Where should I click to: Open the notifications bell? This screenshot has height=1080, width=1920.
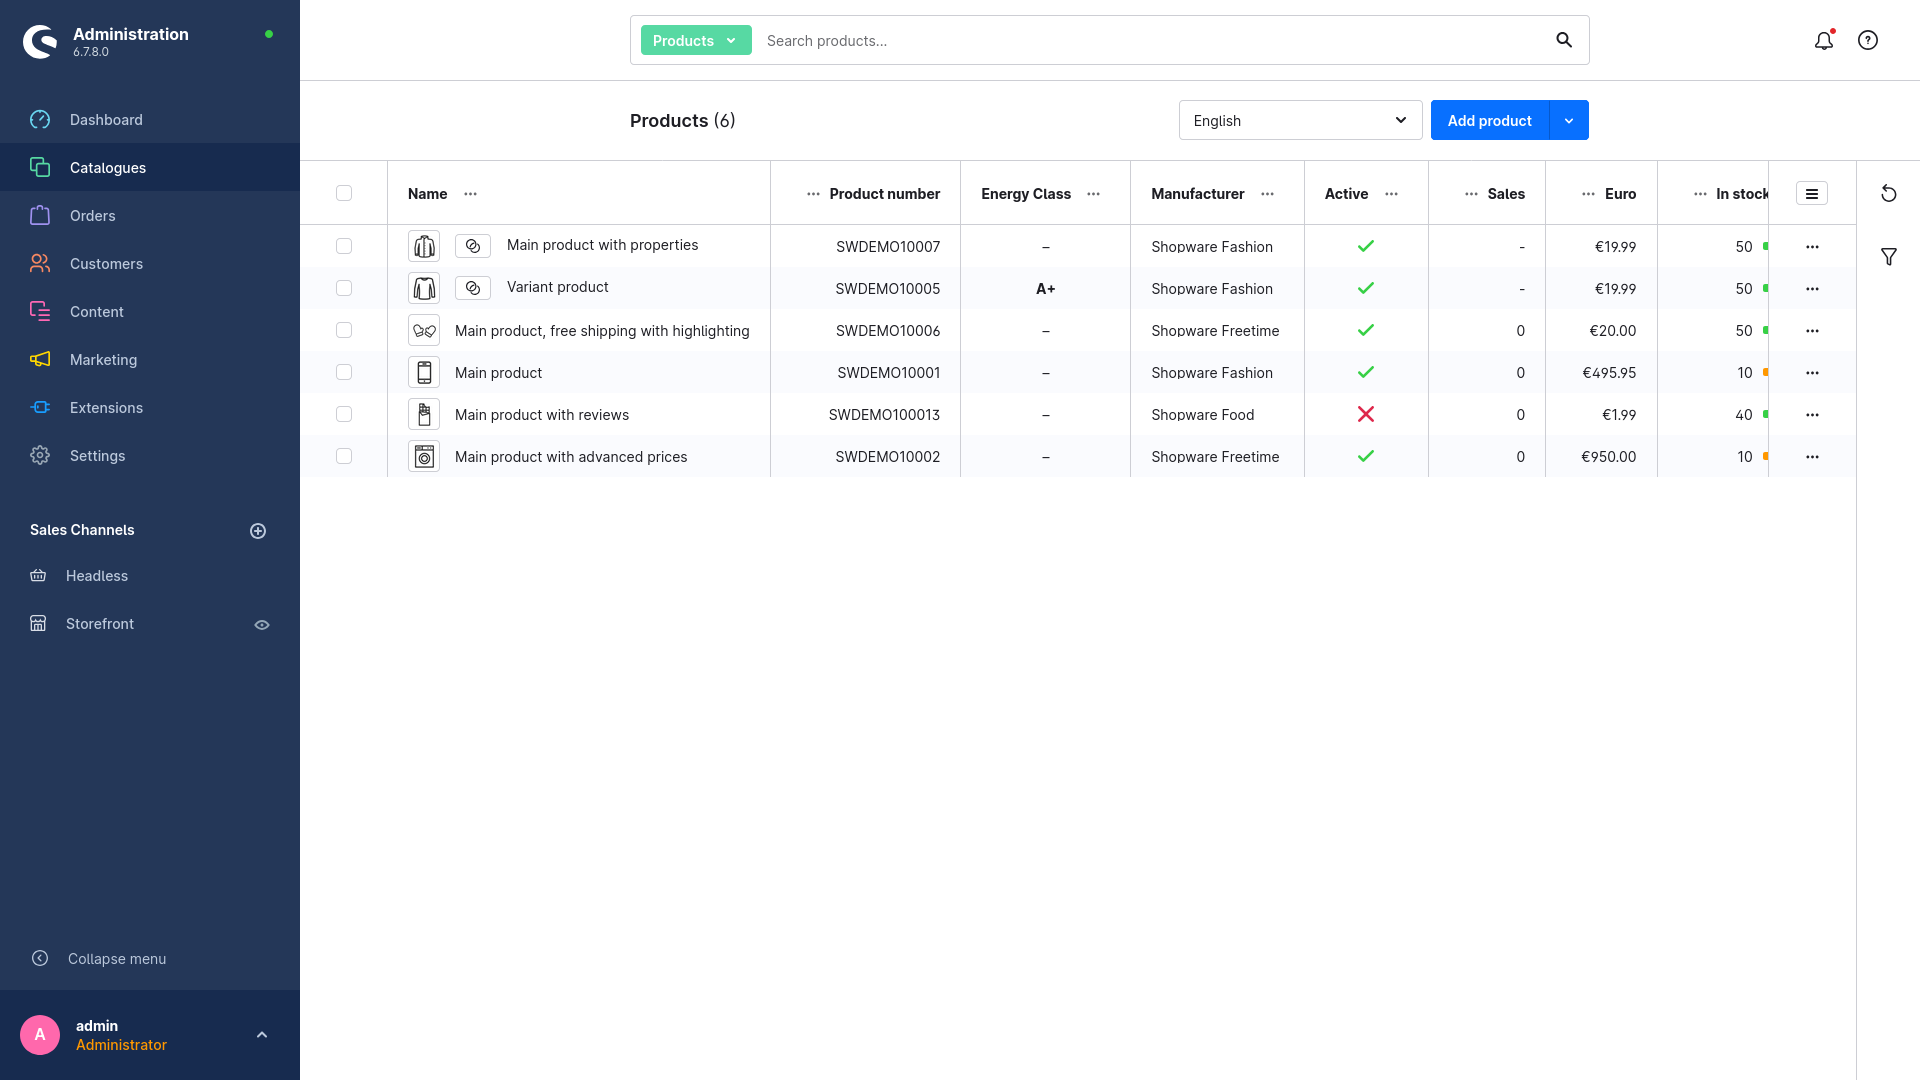pyautogui.click(x=1823, y=41)
